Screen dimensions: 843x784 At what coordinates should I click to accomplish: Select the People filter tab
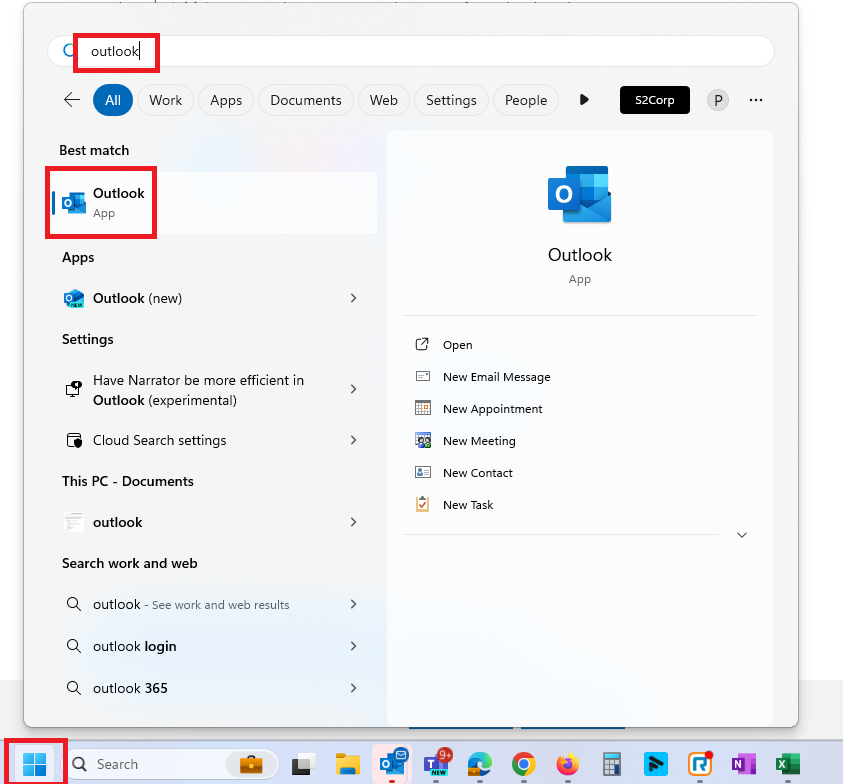click(526, 100)
